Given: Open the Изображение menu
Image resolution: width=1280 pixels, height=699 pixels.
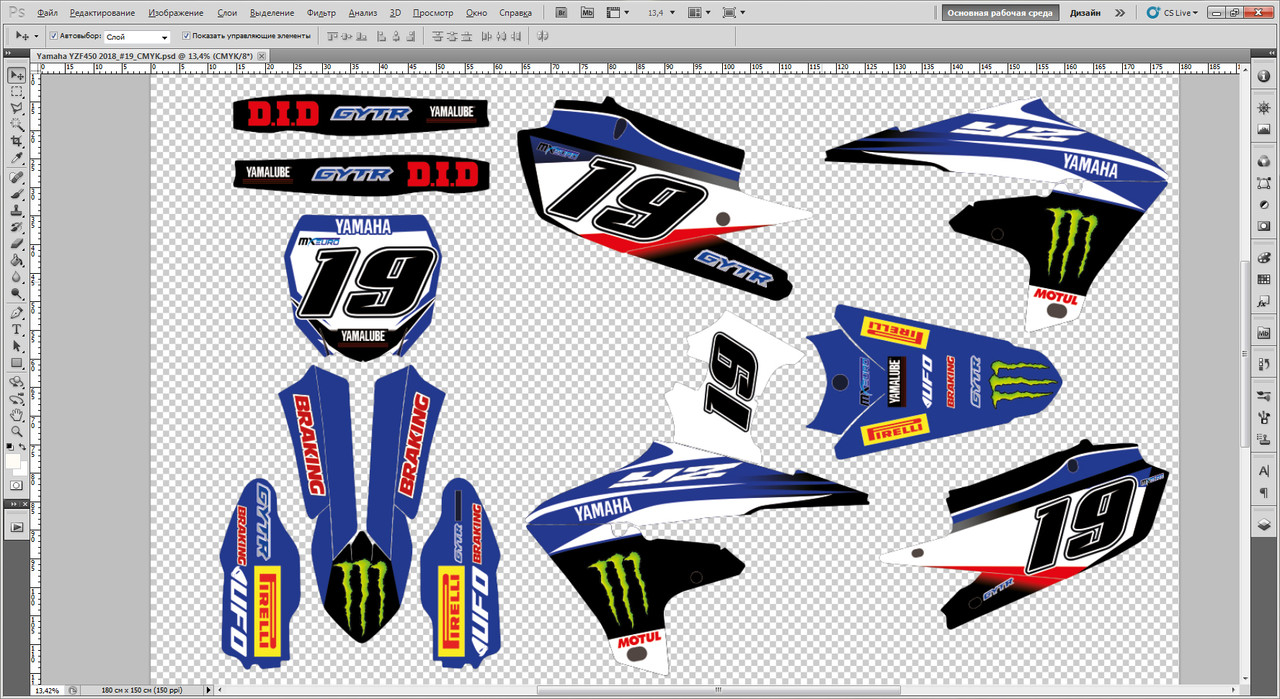Looking at the screenshot, I should coord(176,13).
